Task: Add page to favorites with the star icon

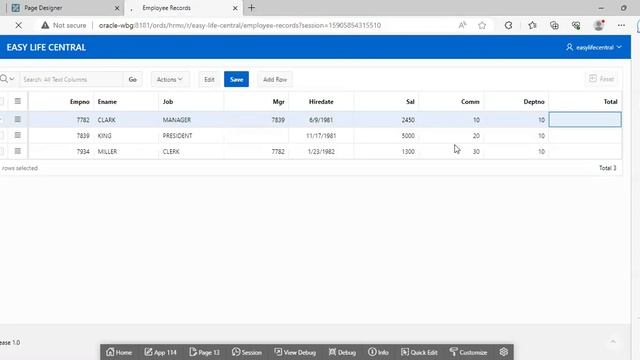Action: (482, 25)
